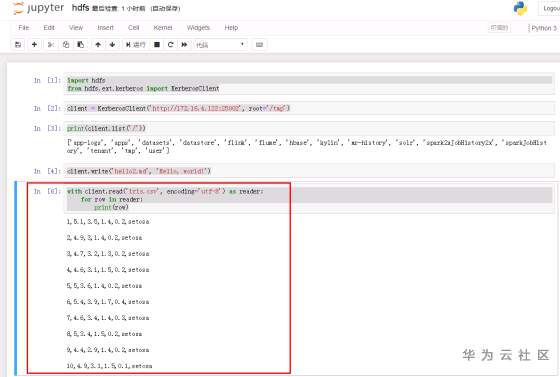Move selected cell down arrow

(x=112, y=45)
